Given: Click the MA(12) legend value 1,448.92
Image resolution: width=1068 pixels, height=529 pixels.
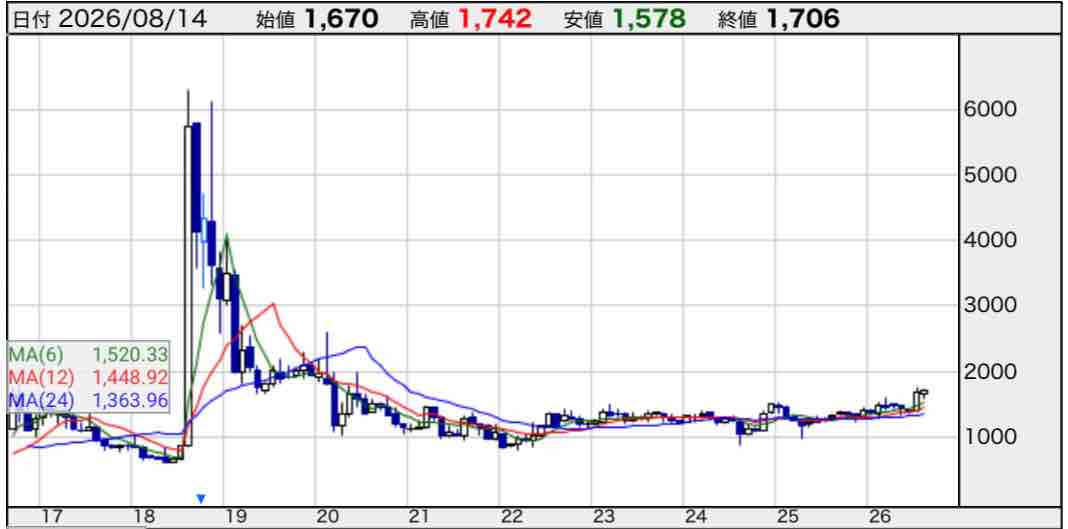Looking at the screenshot, I should click(x=130, y=377).
